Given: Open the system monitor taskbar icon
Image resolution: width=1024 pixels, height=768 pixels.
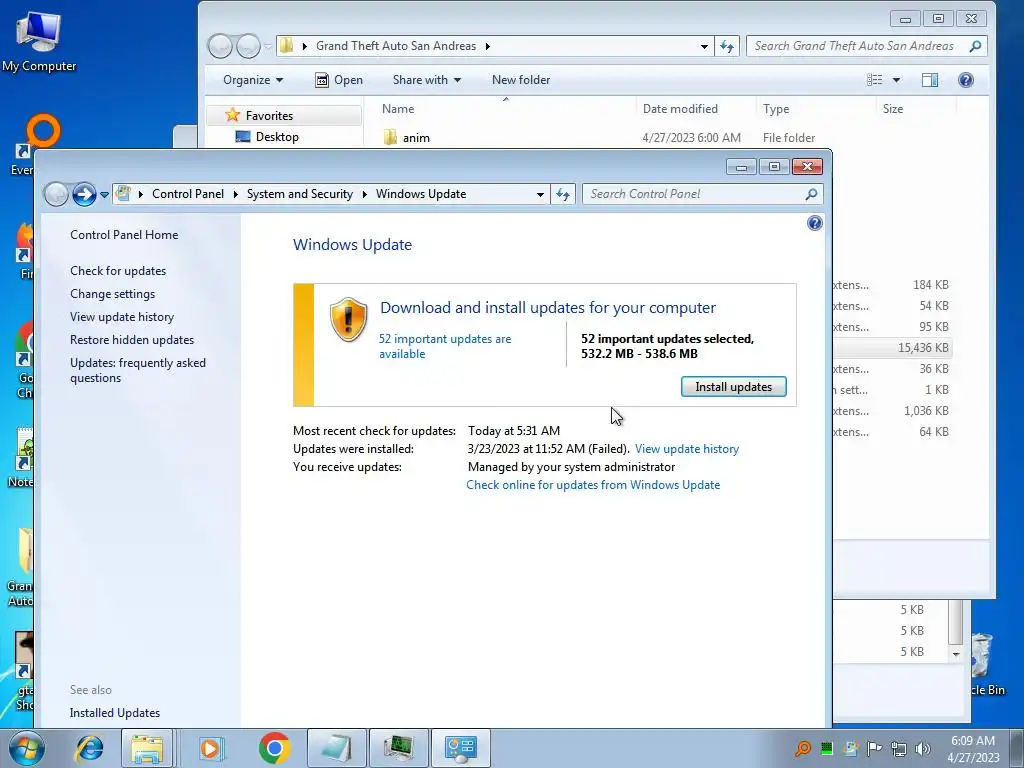Looking at the screenshot, I should 399,748.
